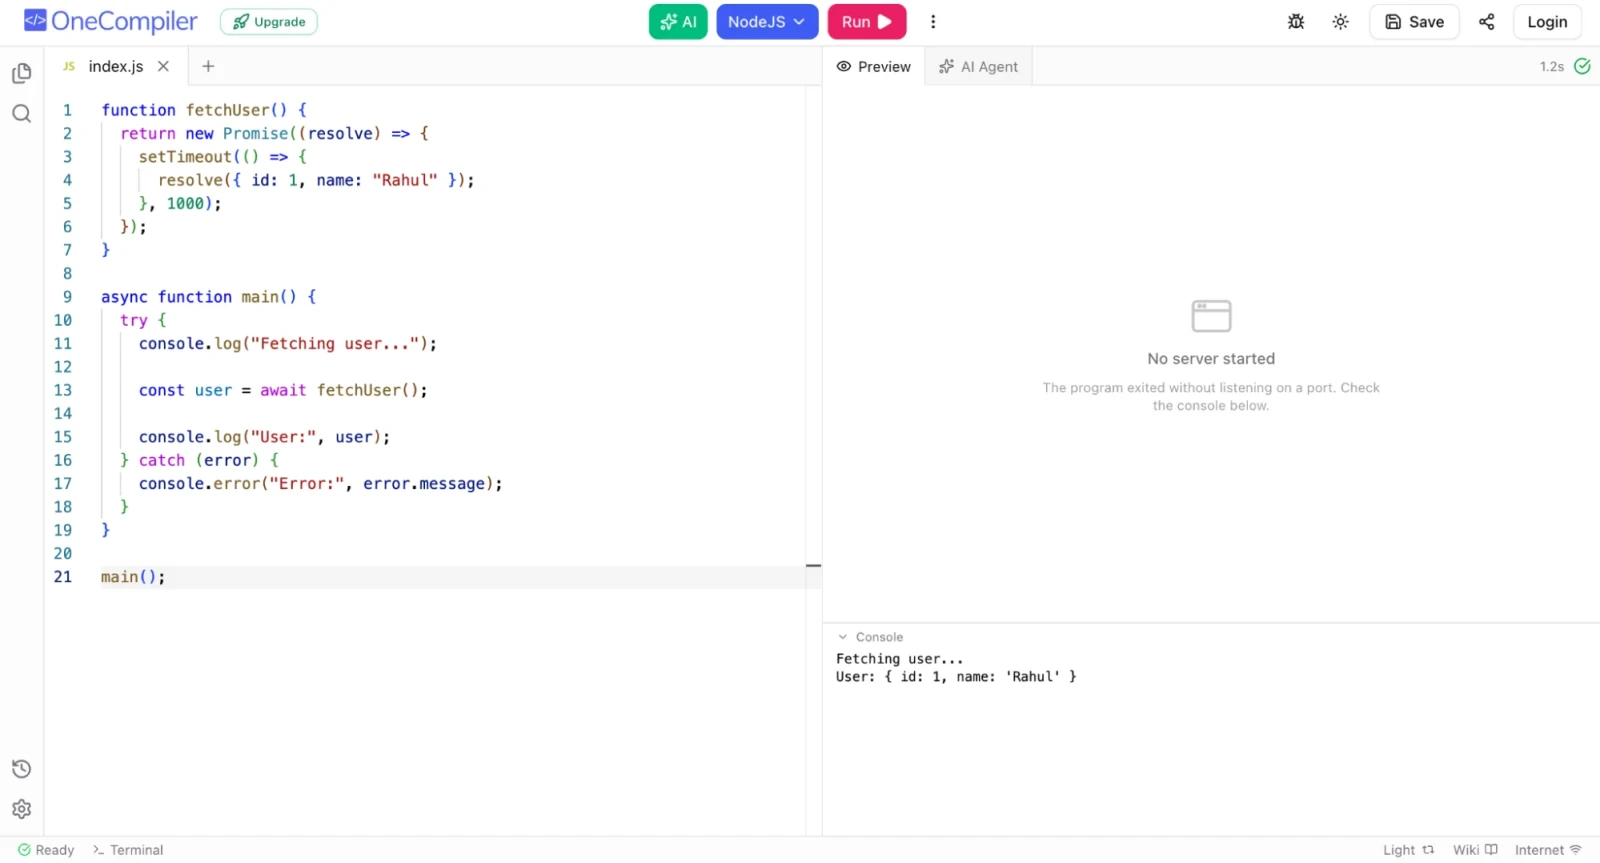This screenshot has width=1600, height=863.
Task: Click the Ready status indicator
Action: click(x=46, y=850)
